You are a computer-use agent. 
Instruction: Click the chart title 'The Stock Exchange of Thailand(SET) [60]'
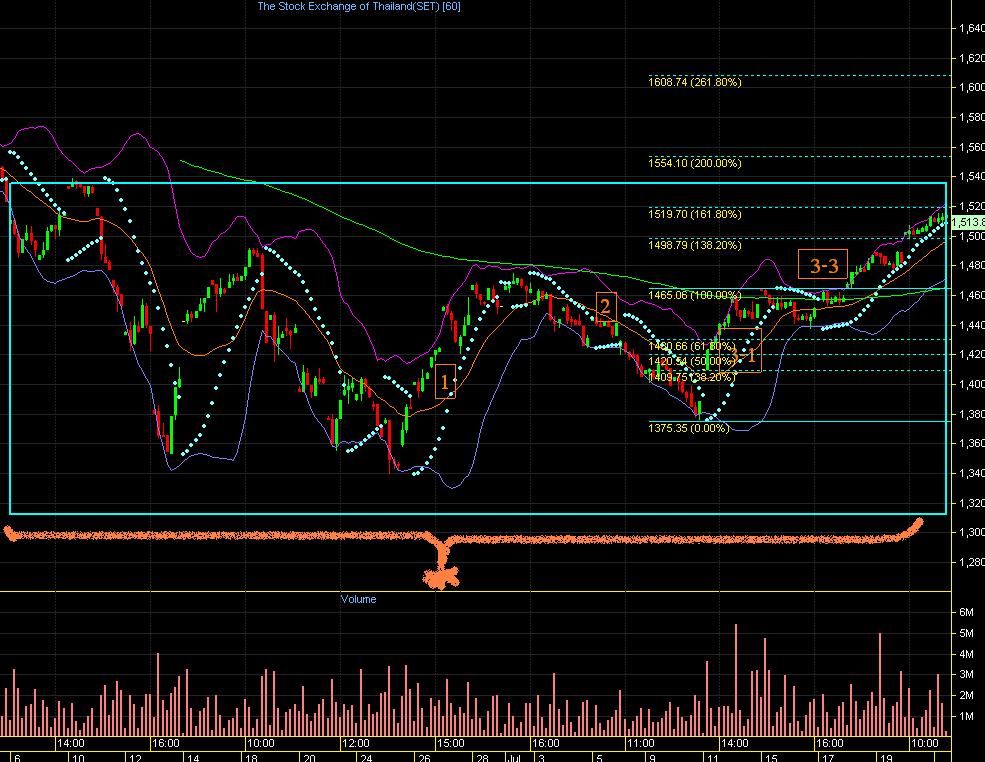click(x=359, y=6)
